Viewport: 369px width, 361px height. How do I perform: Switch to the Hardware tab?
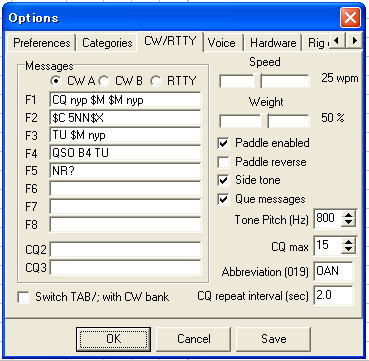coord(273,43)
